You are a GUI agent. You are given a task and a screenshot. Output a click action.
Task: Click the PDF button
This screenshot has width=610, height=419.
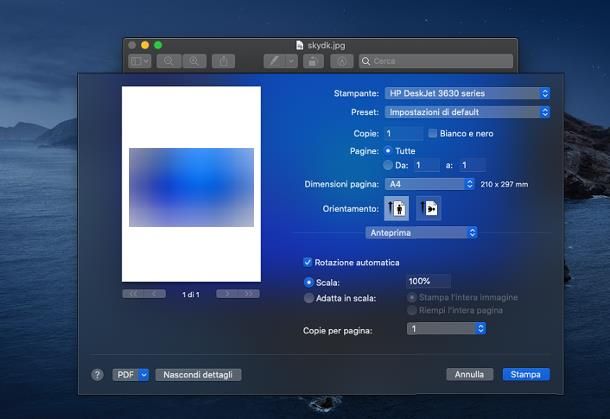click(126, 375)
